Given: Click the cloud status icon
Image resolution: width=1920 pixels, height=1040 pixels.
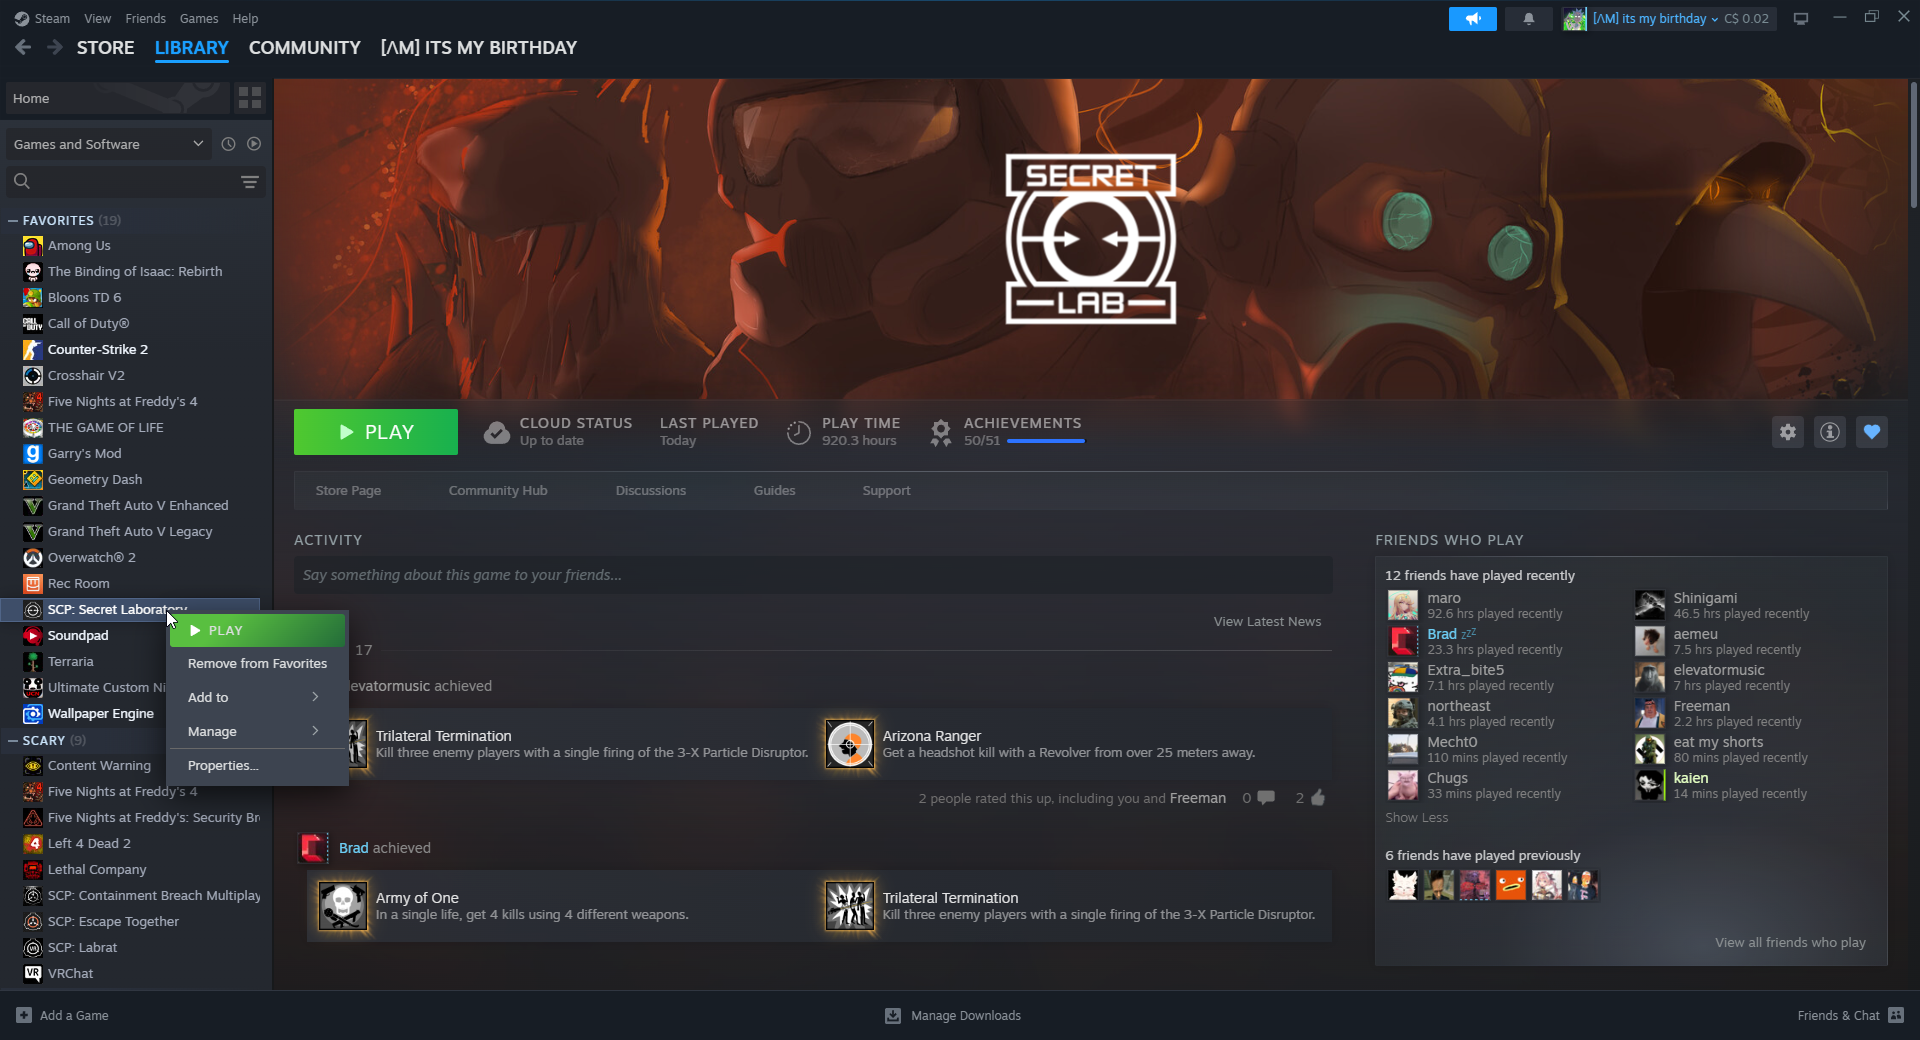Looking at the screenshot, I should click(x=497, y=432).
